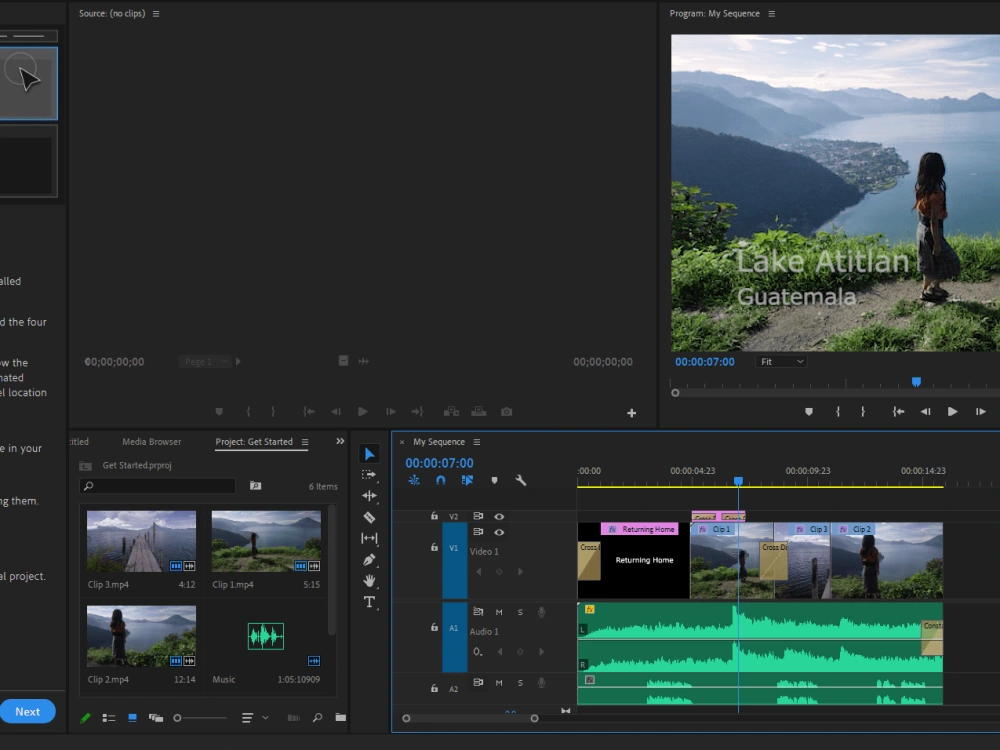Screen dimensions: 1000x750
Task: Click the timeline wrench settings icon
Action: click(520, 480)
